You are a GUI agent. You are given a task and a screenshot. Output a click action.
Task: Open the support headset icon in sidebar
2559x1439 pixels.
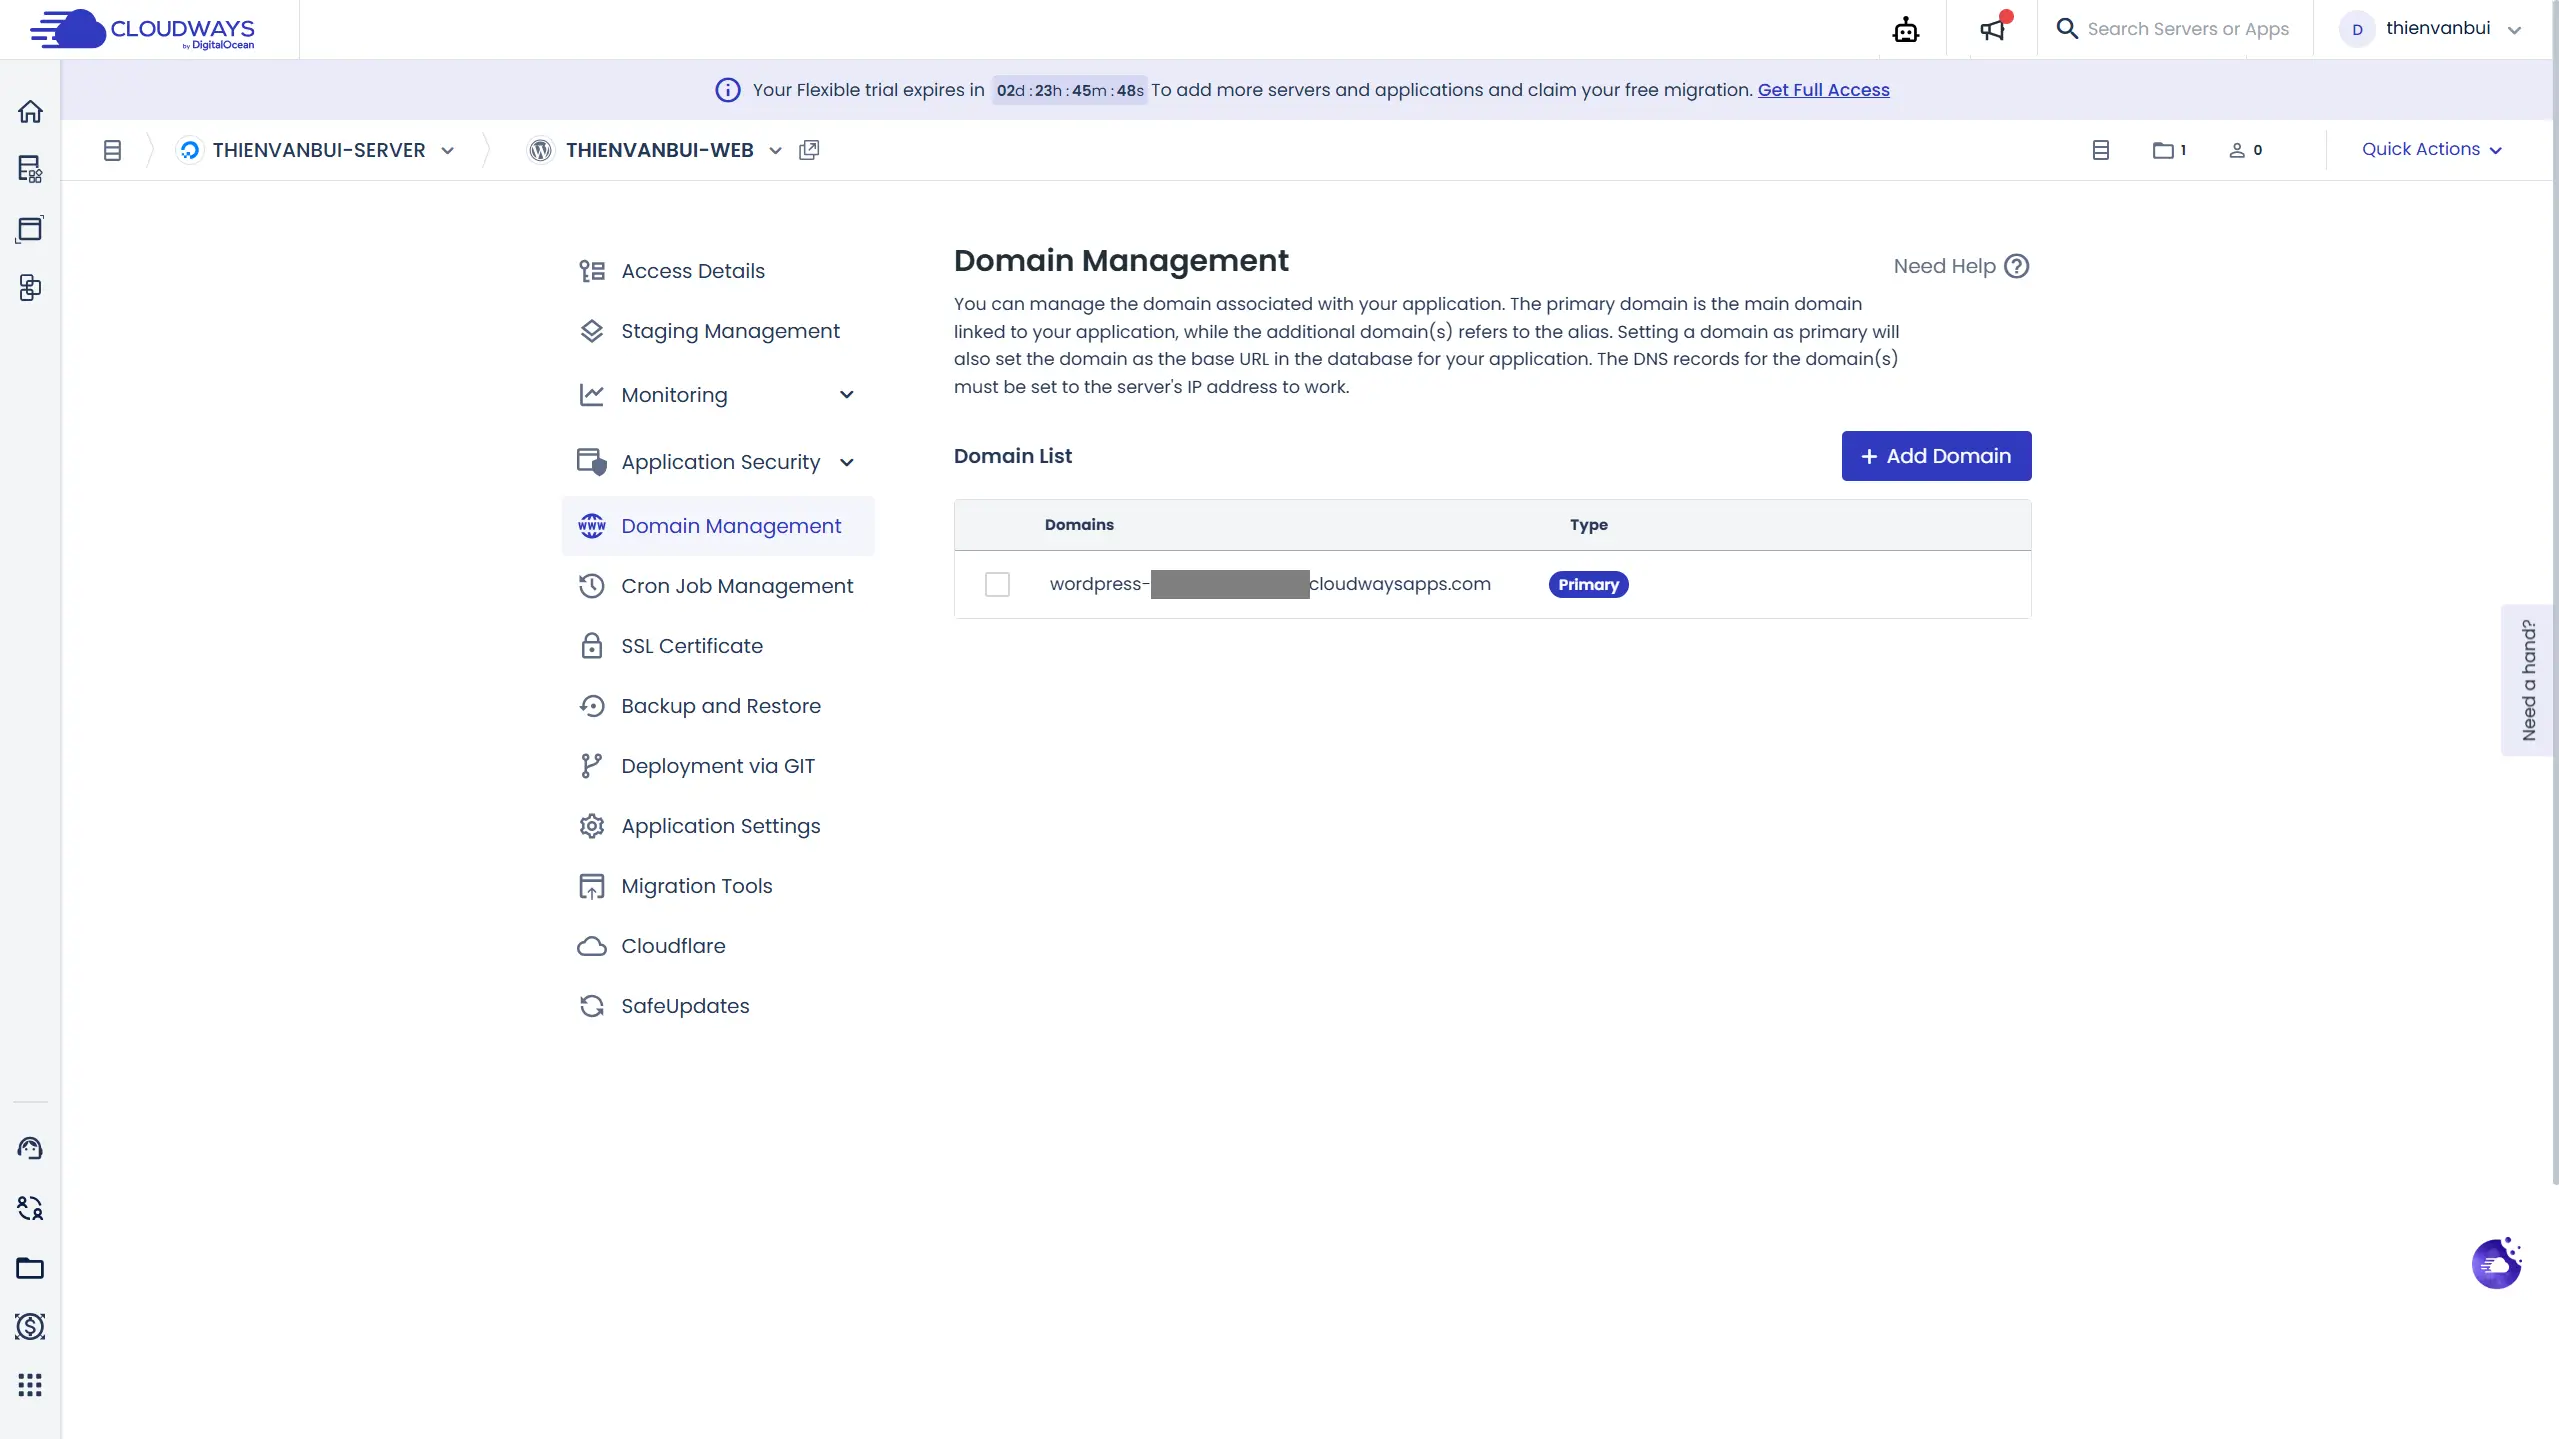[30, 1148]
